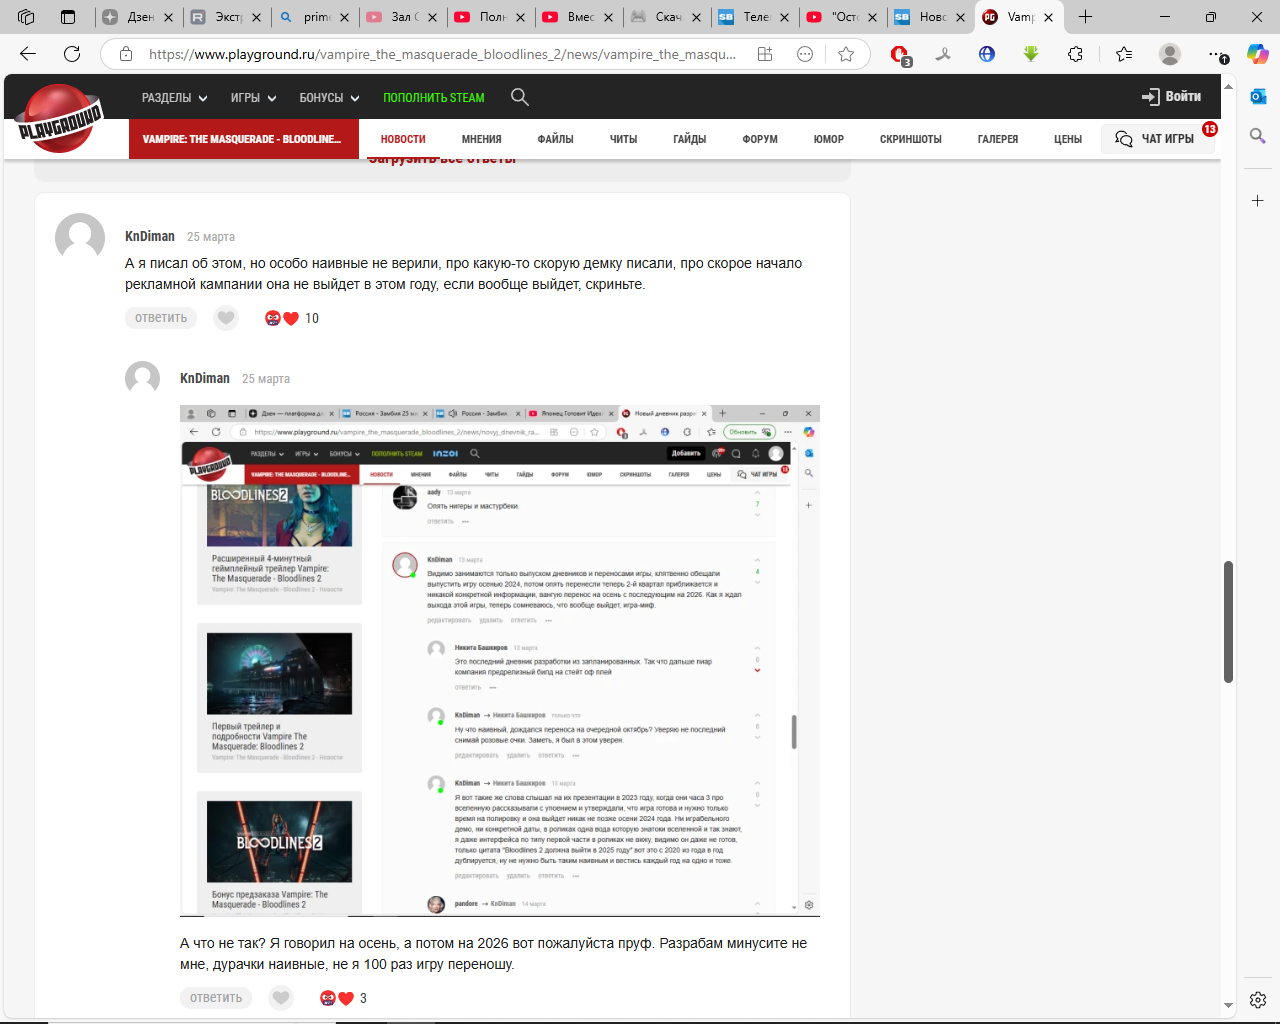Open the Copilot sidebar icon

tap(1258, 54)
